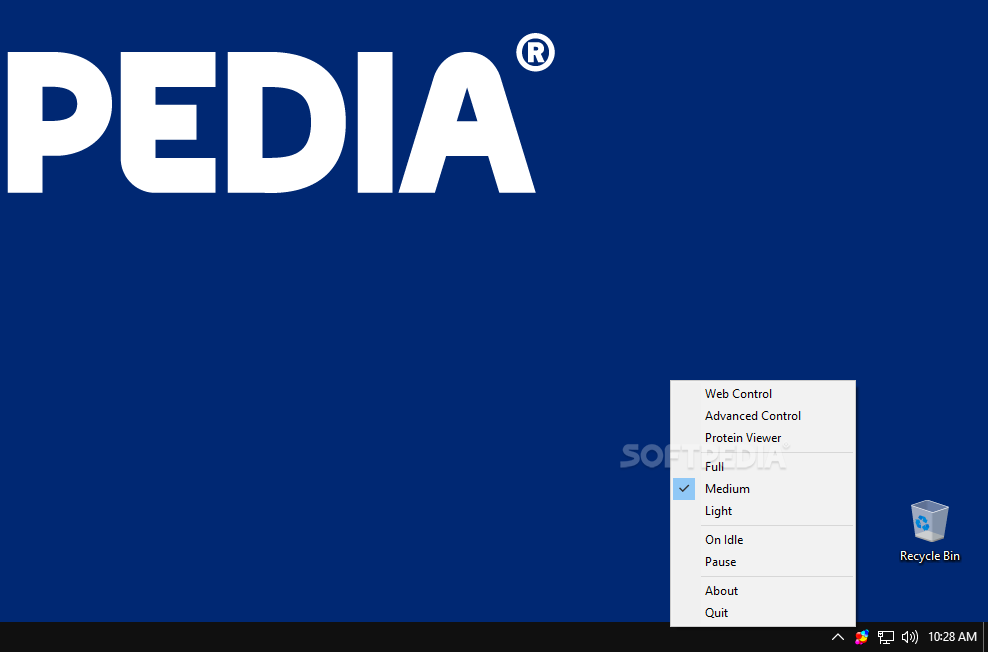This screenshot has width=988, height=652.
Task: Launch Protein Viewer from the menu
Action: pos(762,438)
